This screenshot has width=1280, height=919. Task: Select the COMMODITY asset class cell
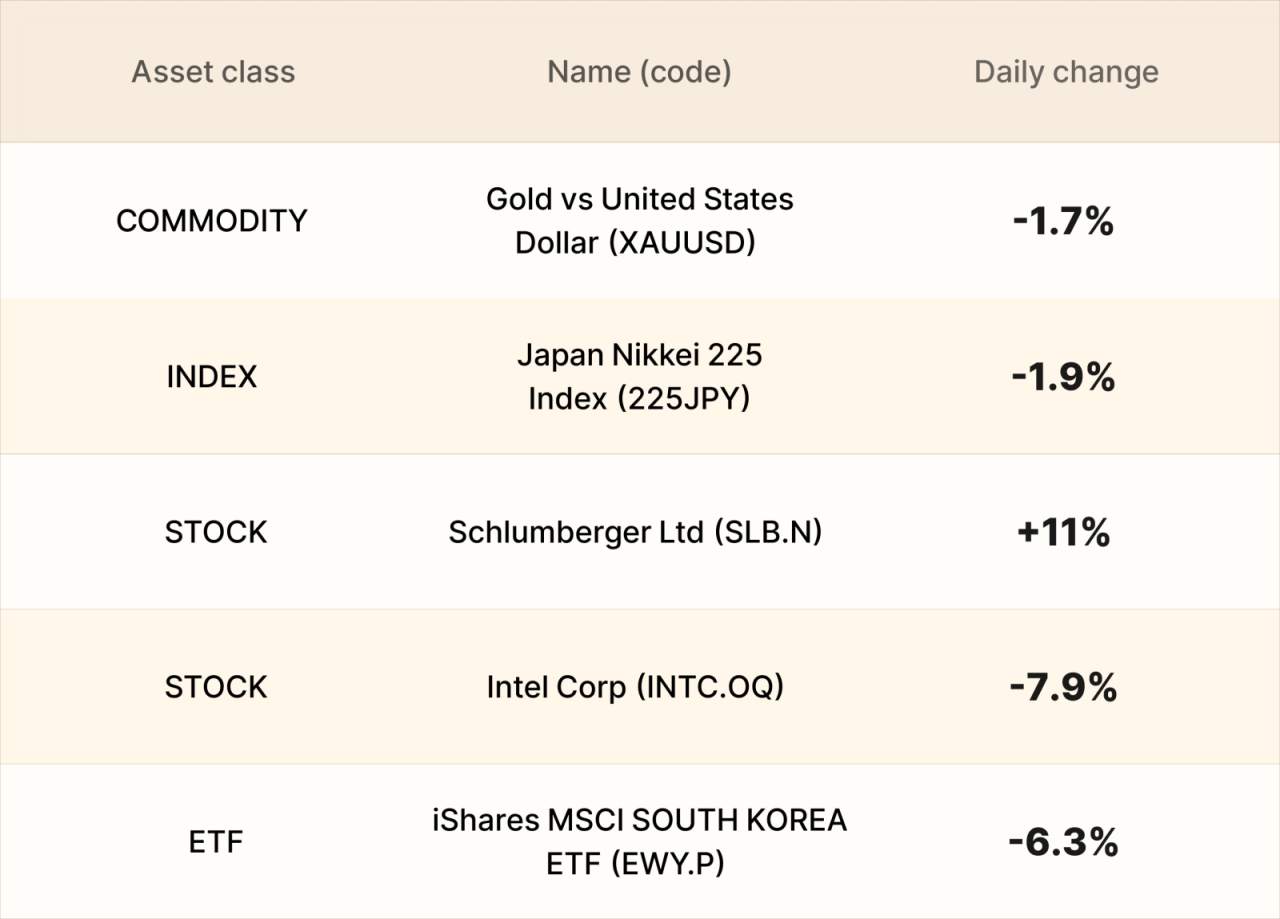[212, 221]
